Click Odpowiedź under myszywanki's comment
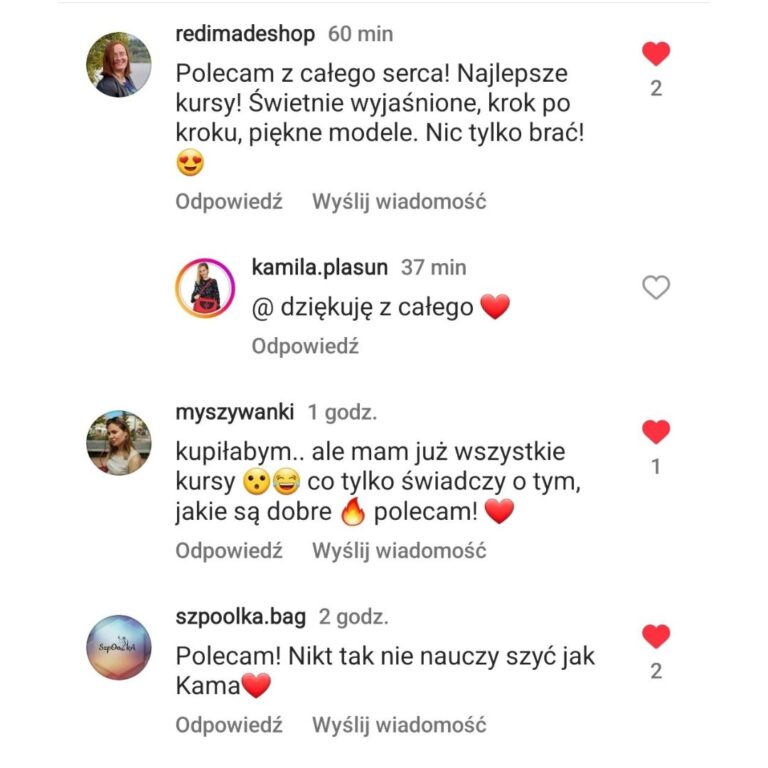The image size is (768, 768). tap(229, 551)
